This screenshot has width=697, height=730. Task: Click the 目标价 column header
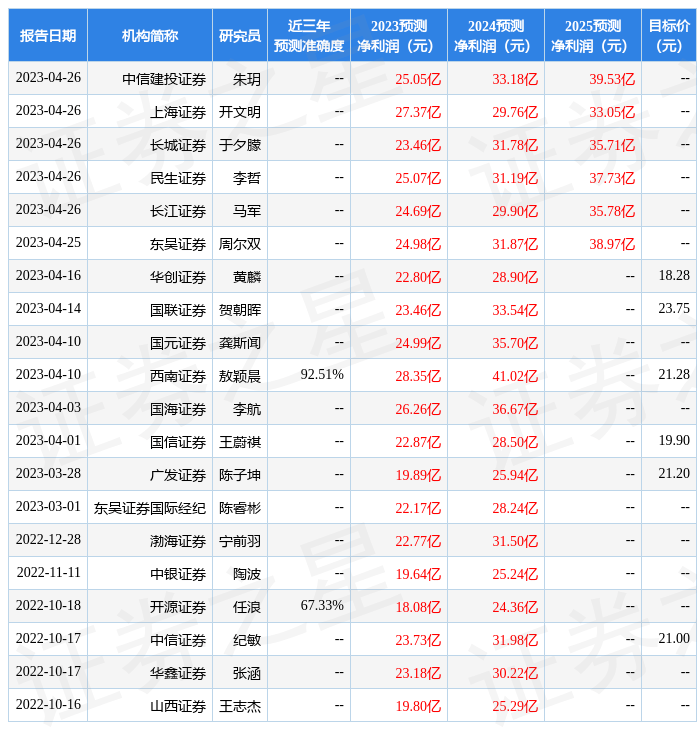(x=669, y=35)
